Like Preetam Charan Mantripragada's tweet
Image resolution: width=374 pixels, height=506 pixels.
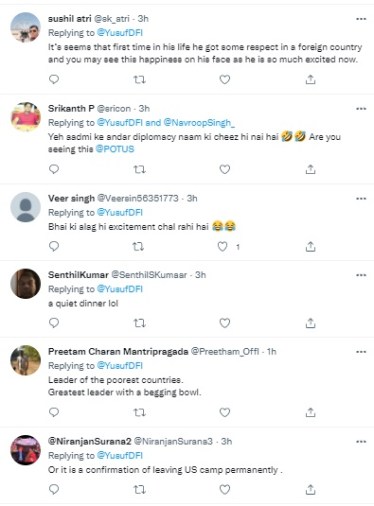[x=225, y=412]
